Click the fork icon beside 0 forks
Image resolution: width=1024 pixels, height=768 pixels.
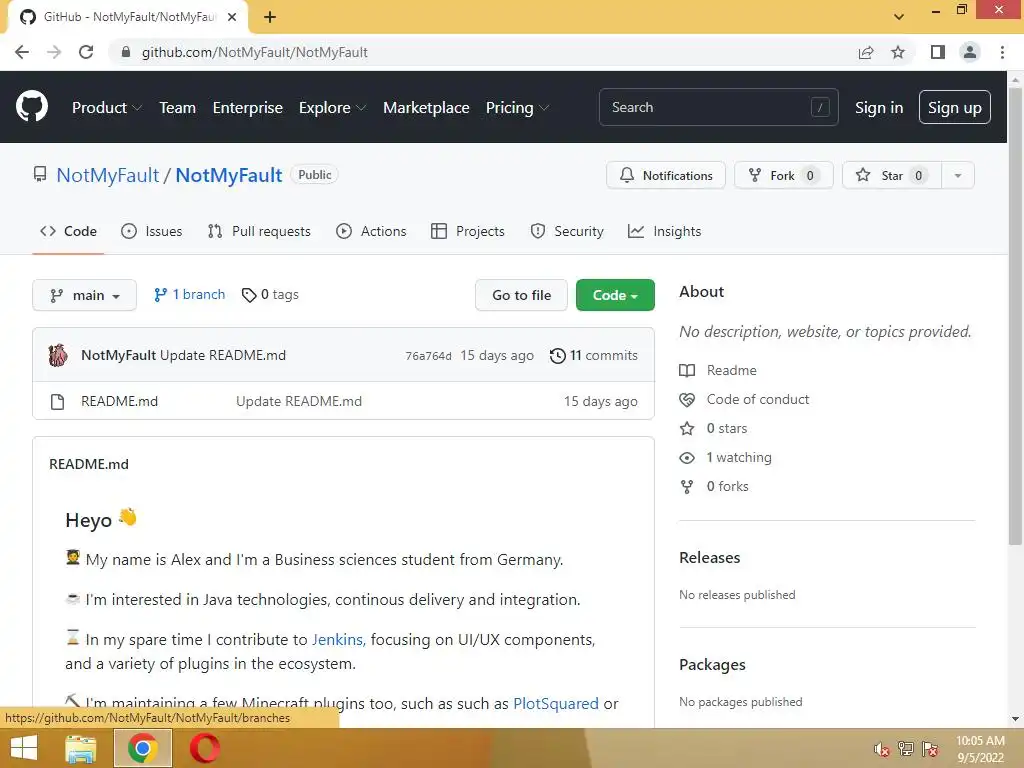[x=687, y=487]
